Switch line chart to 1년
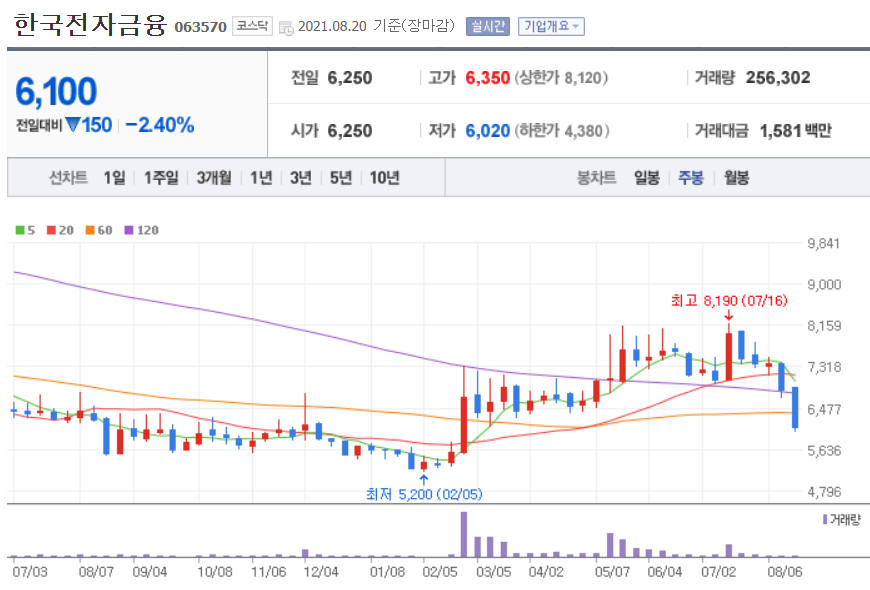The image size is (870, 590). (x=261, y=178)
